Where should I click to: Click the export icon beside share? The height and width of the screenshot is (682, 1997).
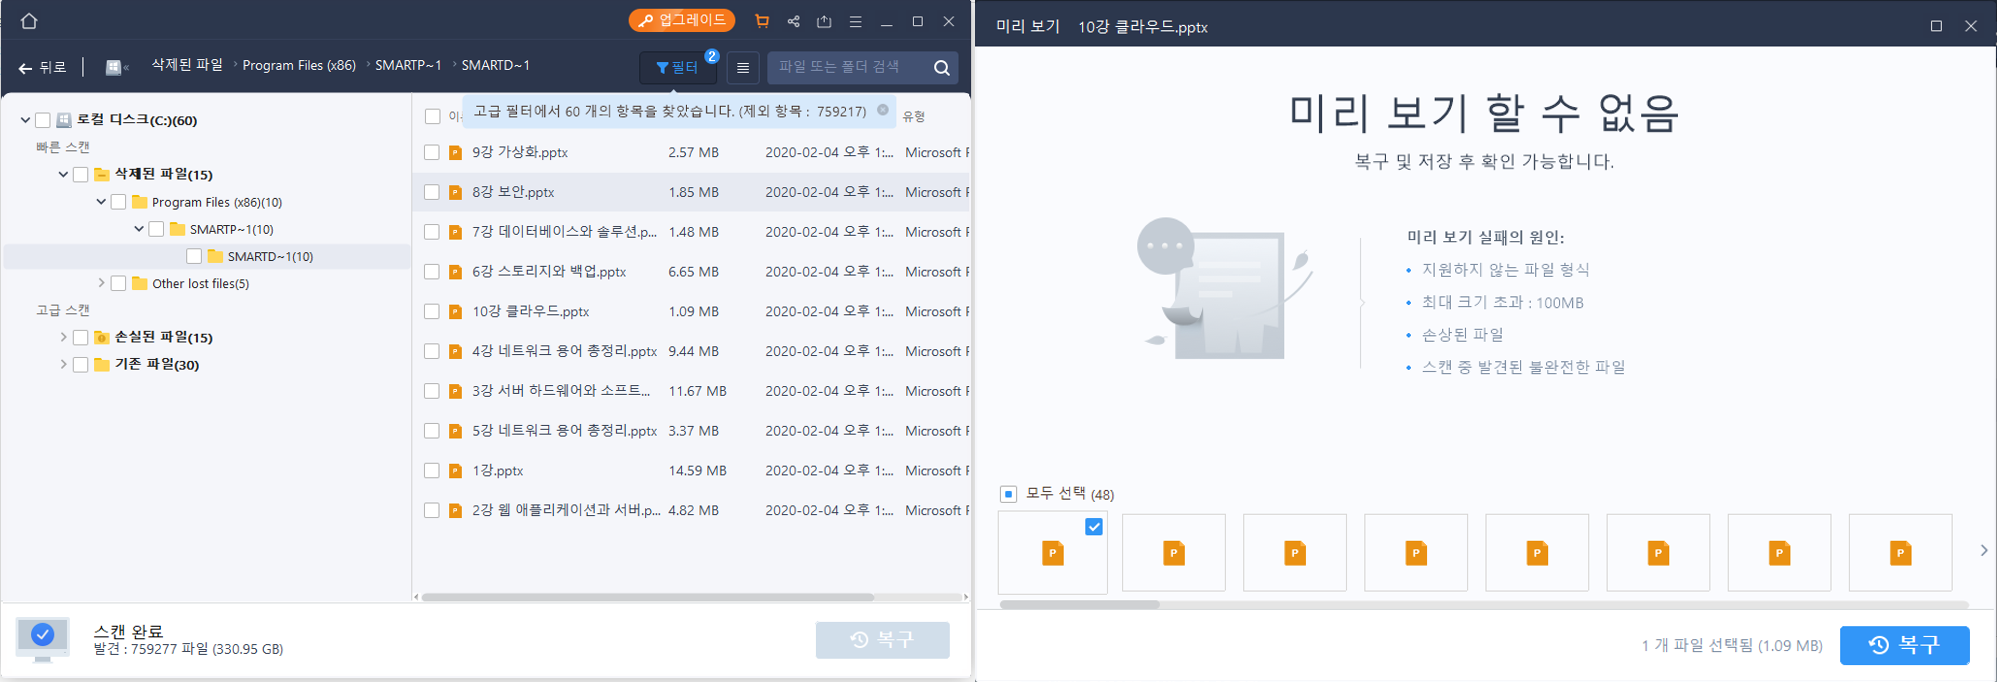(x=824, y=21)
